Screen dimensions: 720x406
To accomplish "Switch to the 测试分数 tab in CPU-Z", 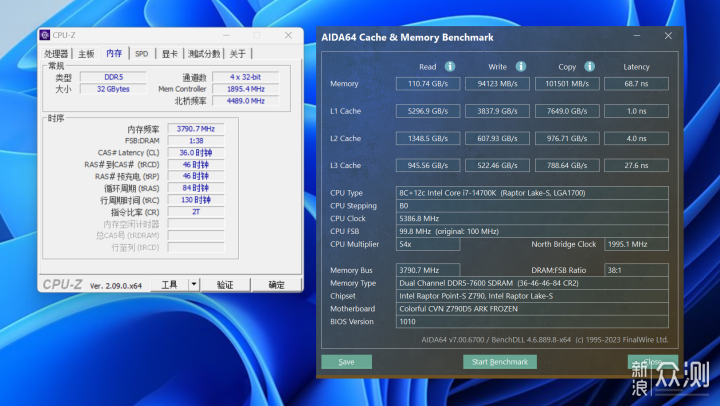I will coord(204,54).
